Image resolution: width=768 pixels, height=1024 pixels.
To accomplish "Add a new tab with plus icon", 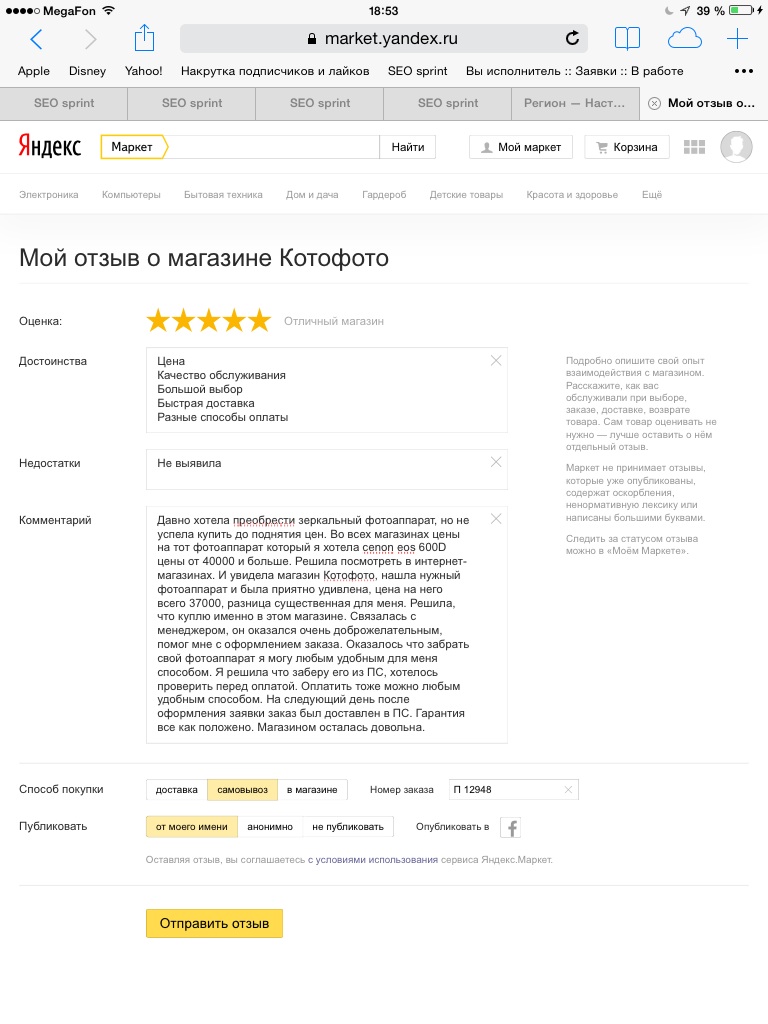I will tap(737, 39).
